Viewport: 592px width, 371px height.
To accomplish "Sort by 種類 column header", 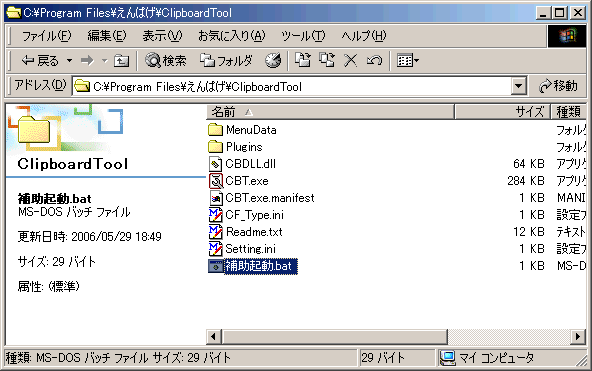I will point(569,112).
